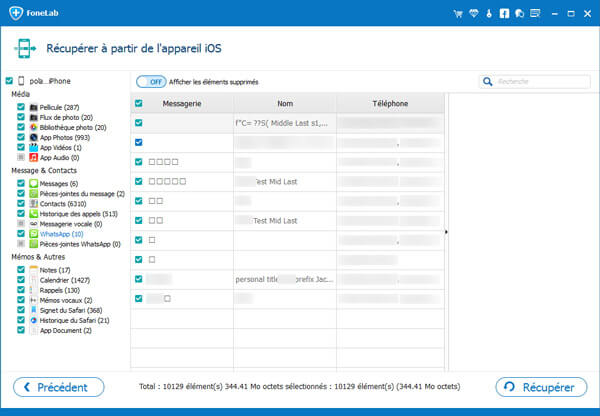The width and height of the screenshot is (600, 416).
Task: Click the magnifier icon in the search box
Action: (x=489, y=81)
